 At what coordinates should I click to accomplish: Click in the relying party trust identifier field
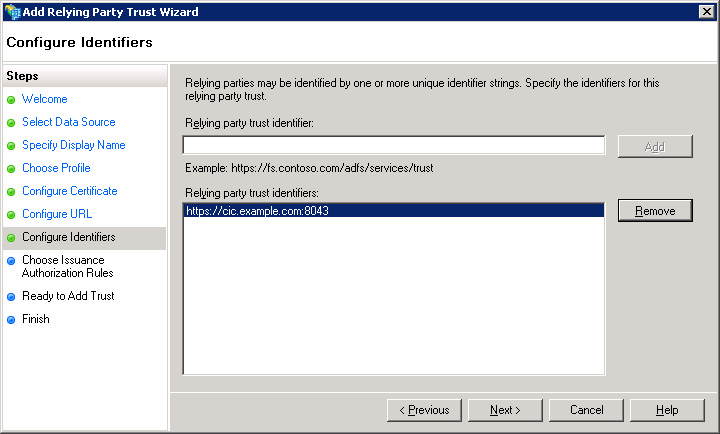[393, 146]
